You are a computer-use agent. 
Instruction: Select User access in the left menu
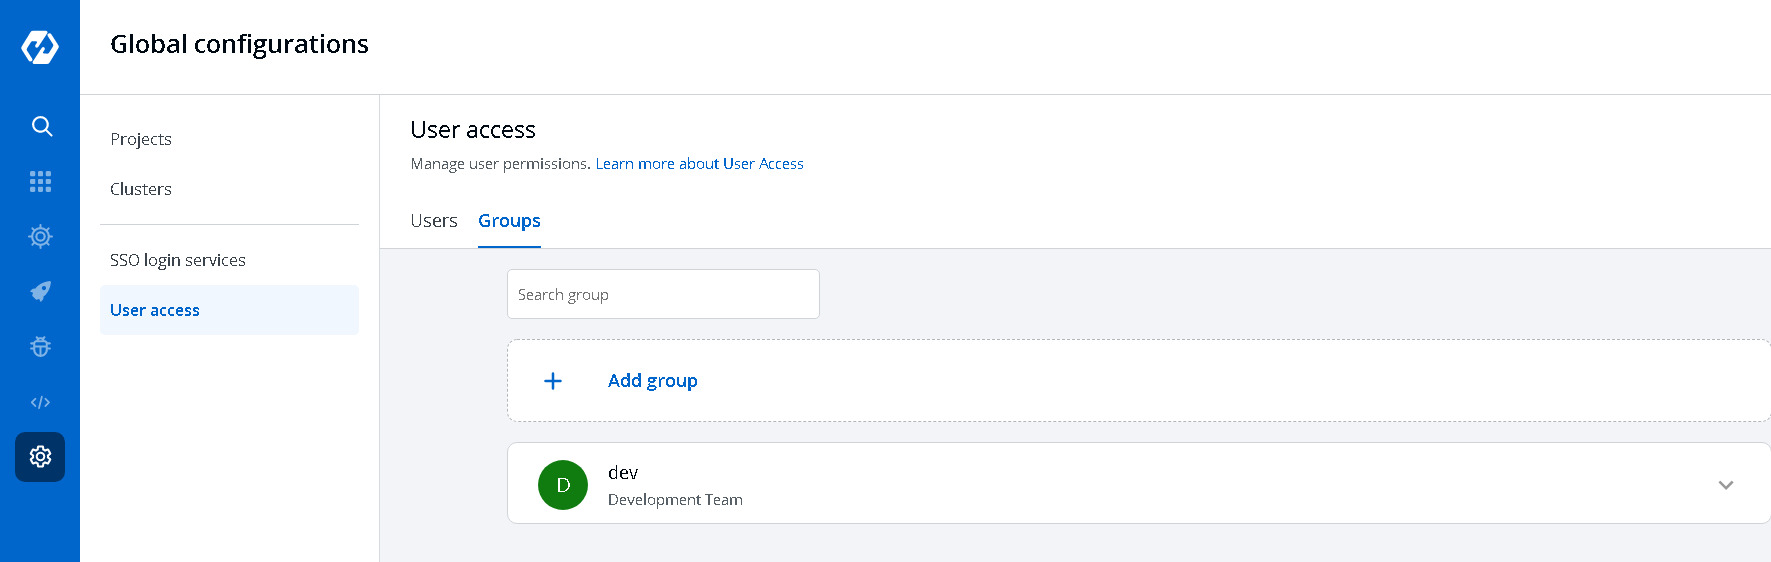pos(155,310)
